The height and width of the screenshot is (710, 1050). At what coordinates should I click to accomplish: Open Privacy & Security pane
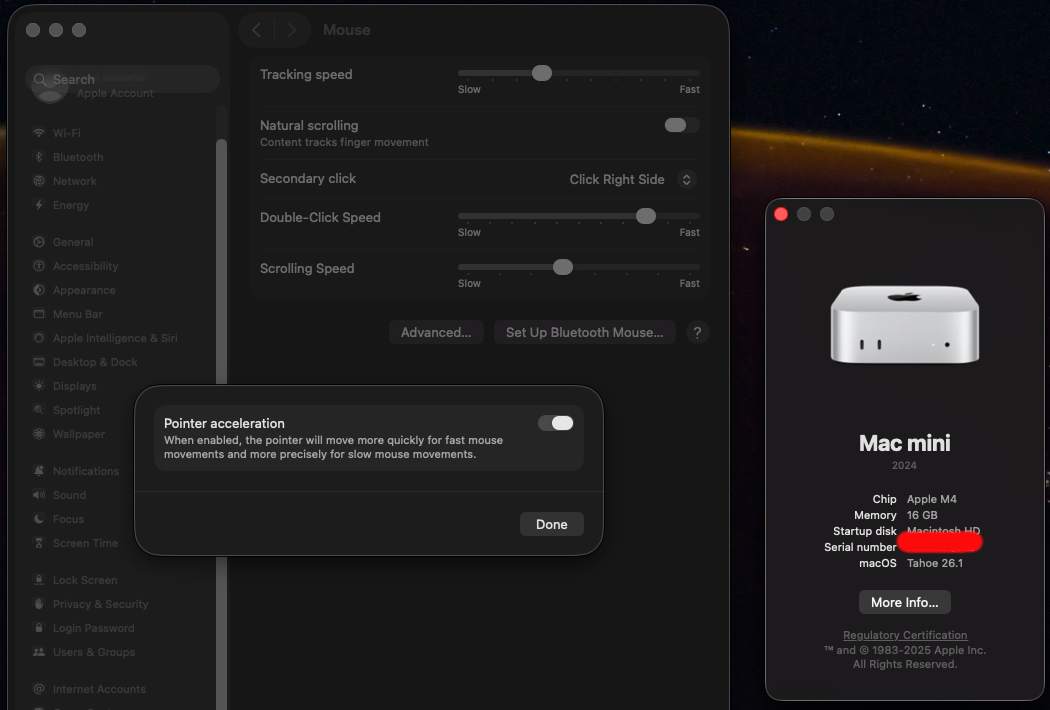click(x=123, y=604)
